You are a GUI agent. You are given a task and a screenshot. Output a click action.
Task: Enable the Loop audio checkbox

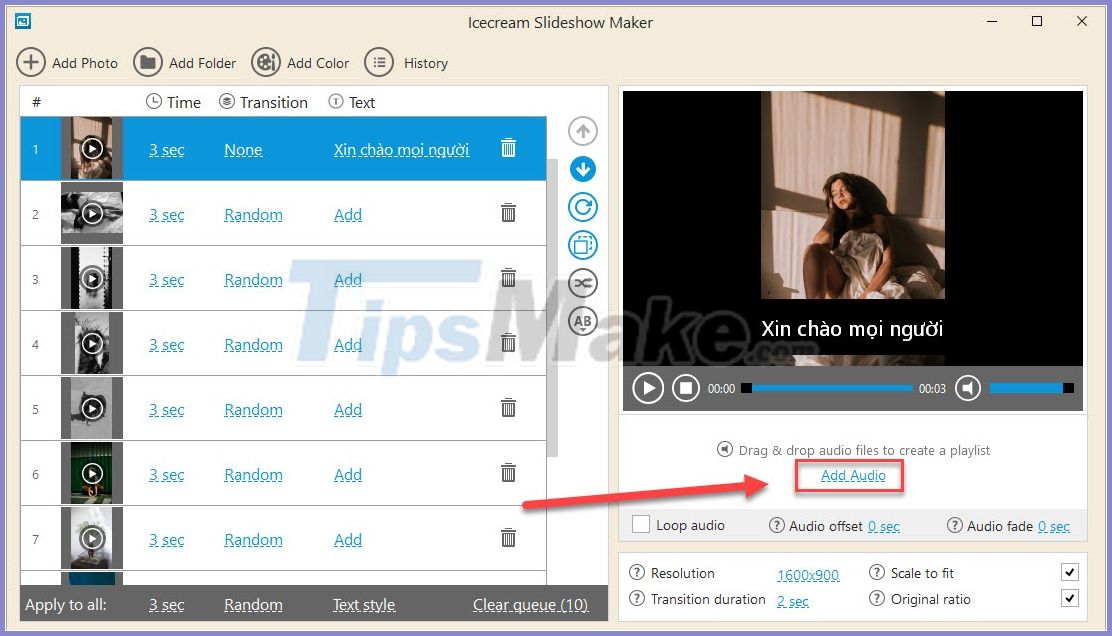click(x=642, y=524)
